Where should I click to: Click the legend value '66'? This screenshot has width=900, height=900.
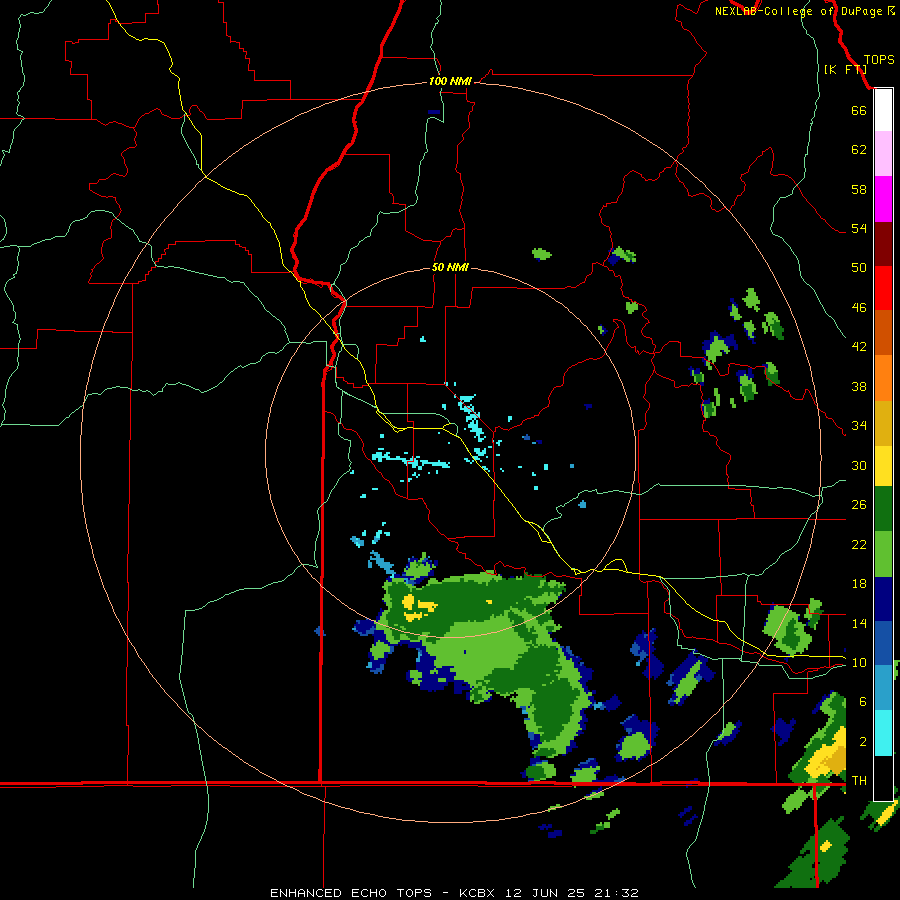pyautogui.click(x=859, y=110)
